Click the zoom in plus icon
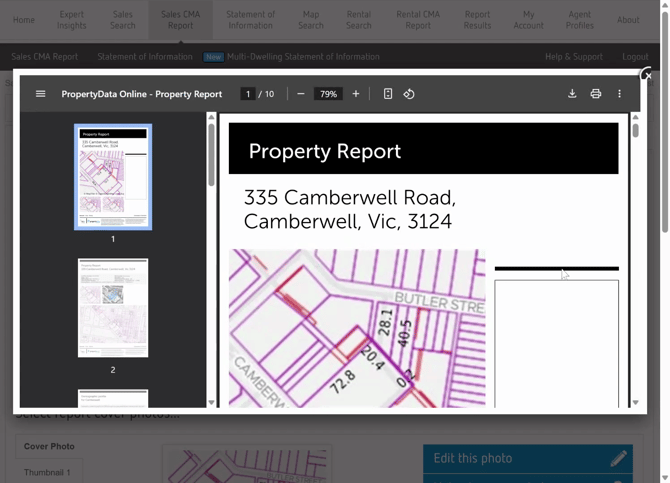Viewport: 670px width, 483px height. [x=356, y=94]
